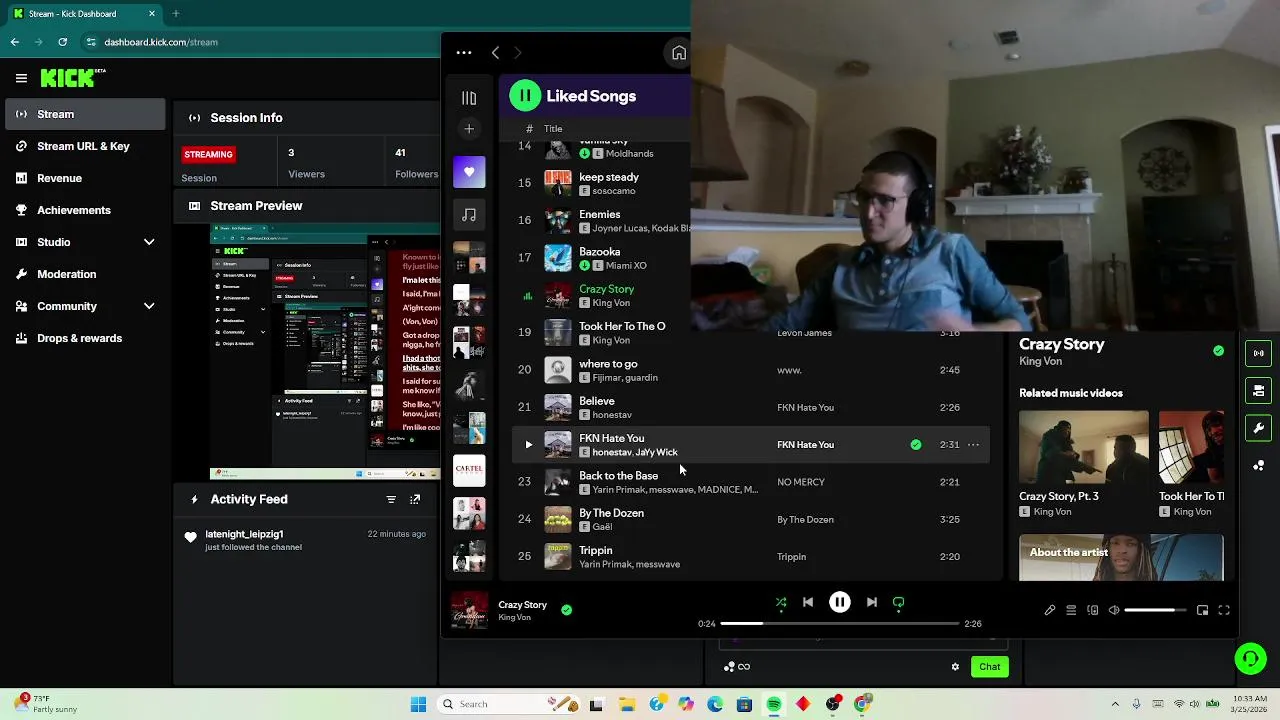
Task: Open a new browser tab
Action: (175, 14)
